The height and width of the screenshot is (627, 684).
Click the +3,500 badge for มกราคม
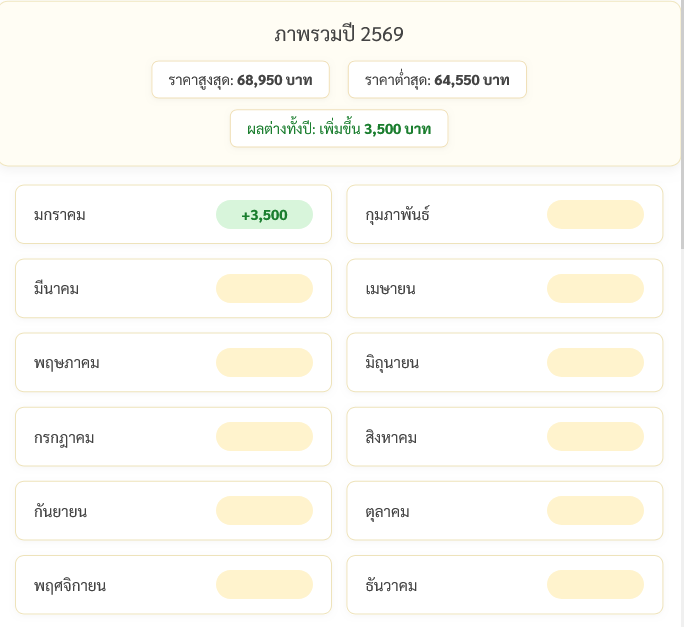pyautogui.click(x=264, y=215)
